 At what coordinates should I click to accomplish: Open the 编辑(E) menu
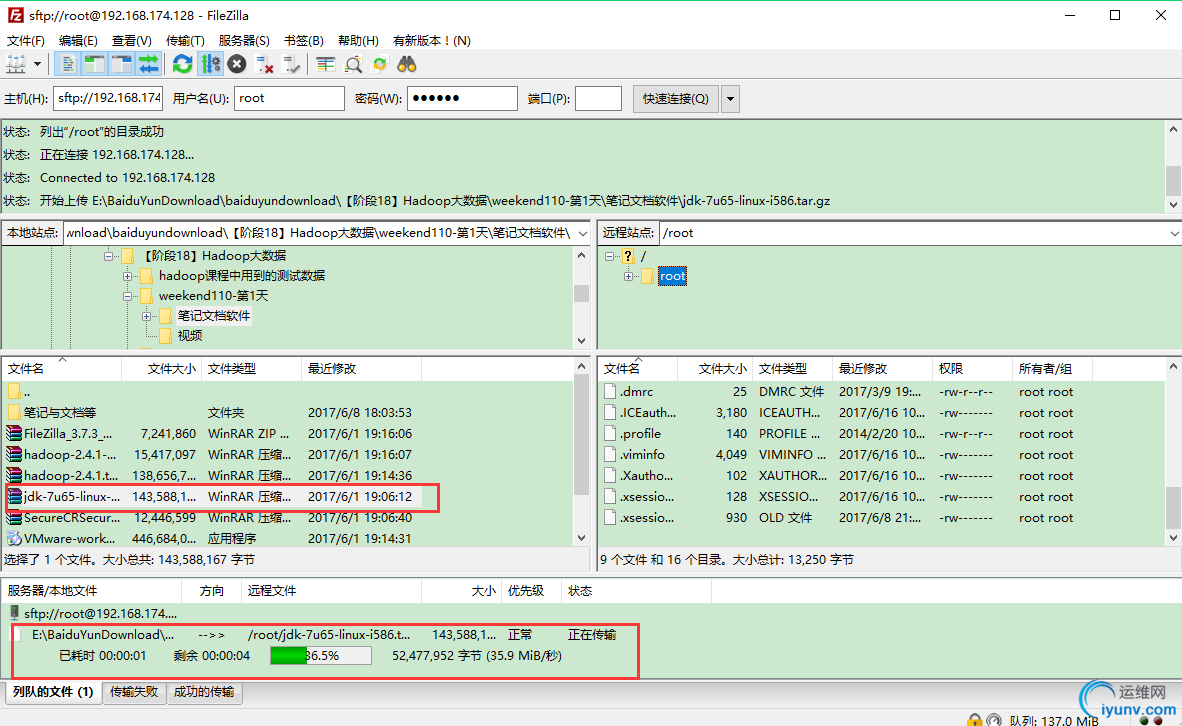(x=78, y=41)
